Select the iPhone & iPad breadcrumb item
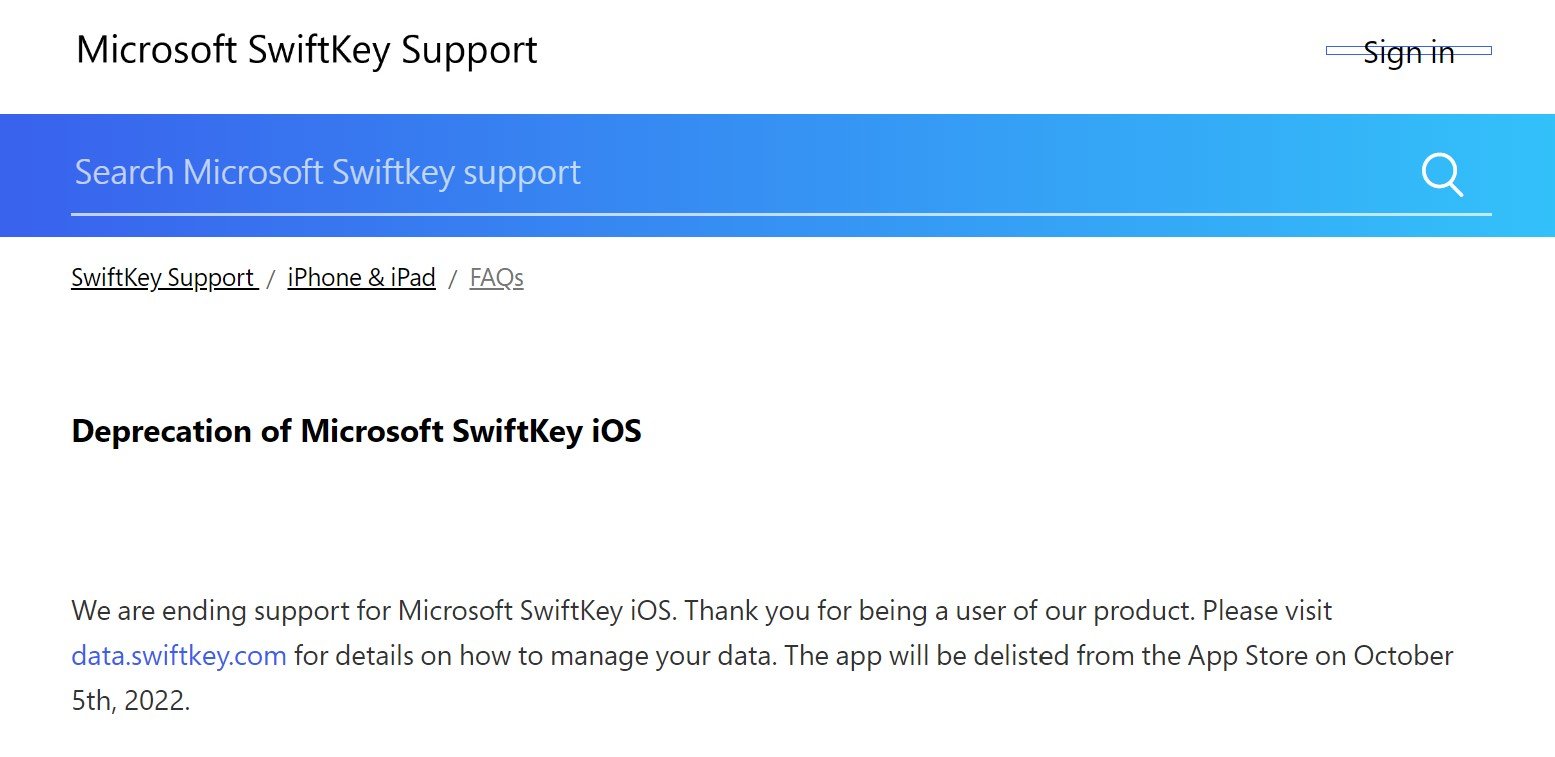1555x757 pixels. pyautogui.click(x=361, y=277)
